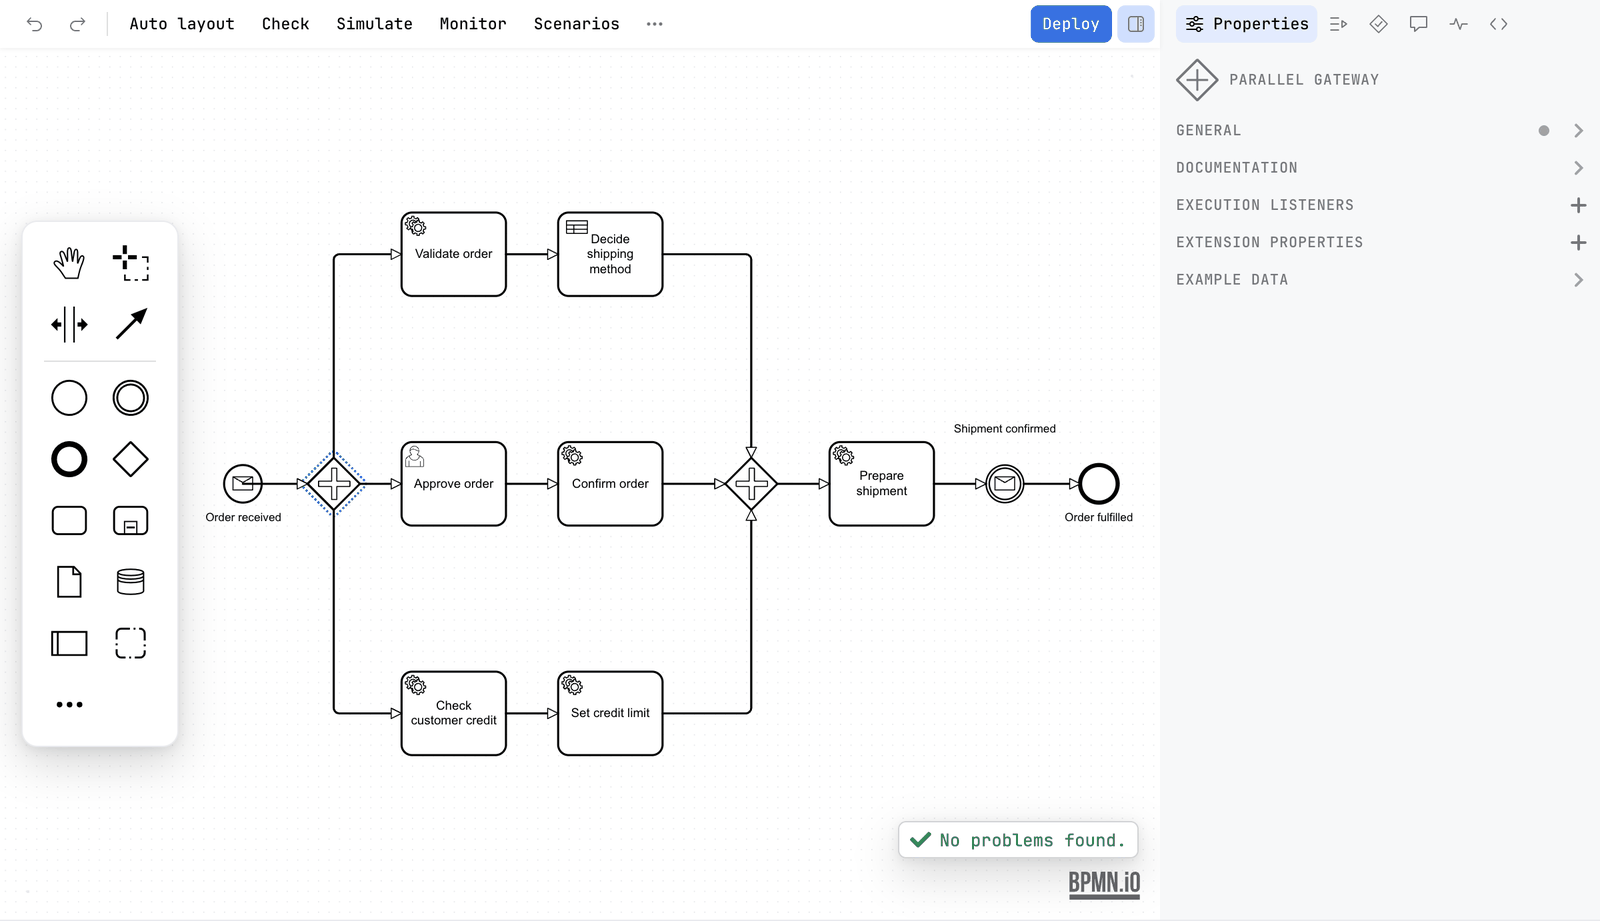Create a Start event from palette
This screenshot has width=1600, height=921.
tap(69, 398)
